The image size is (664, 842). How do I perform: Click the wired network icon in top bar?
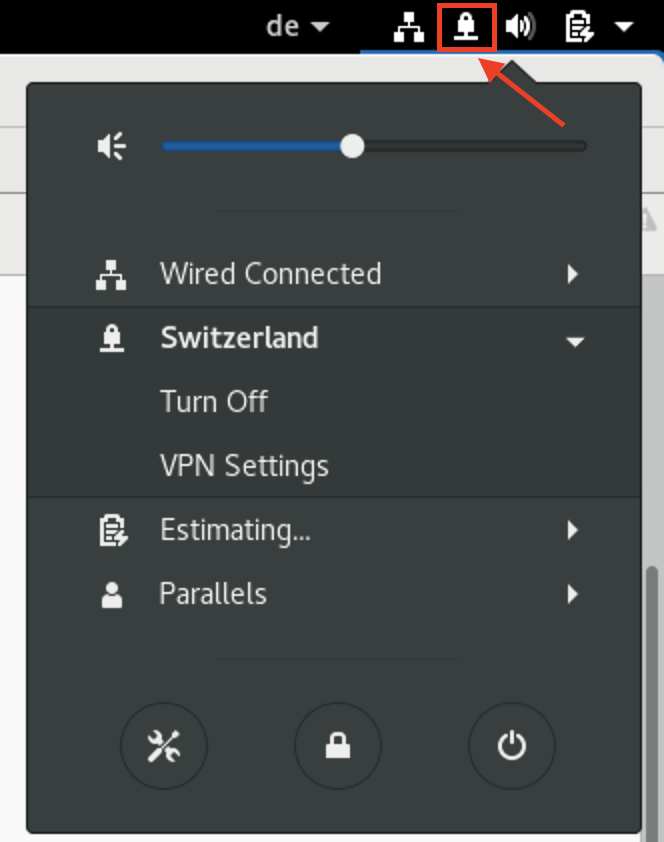pyautogui.click(x=409, y=27)
